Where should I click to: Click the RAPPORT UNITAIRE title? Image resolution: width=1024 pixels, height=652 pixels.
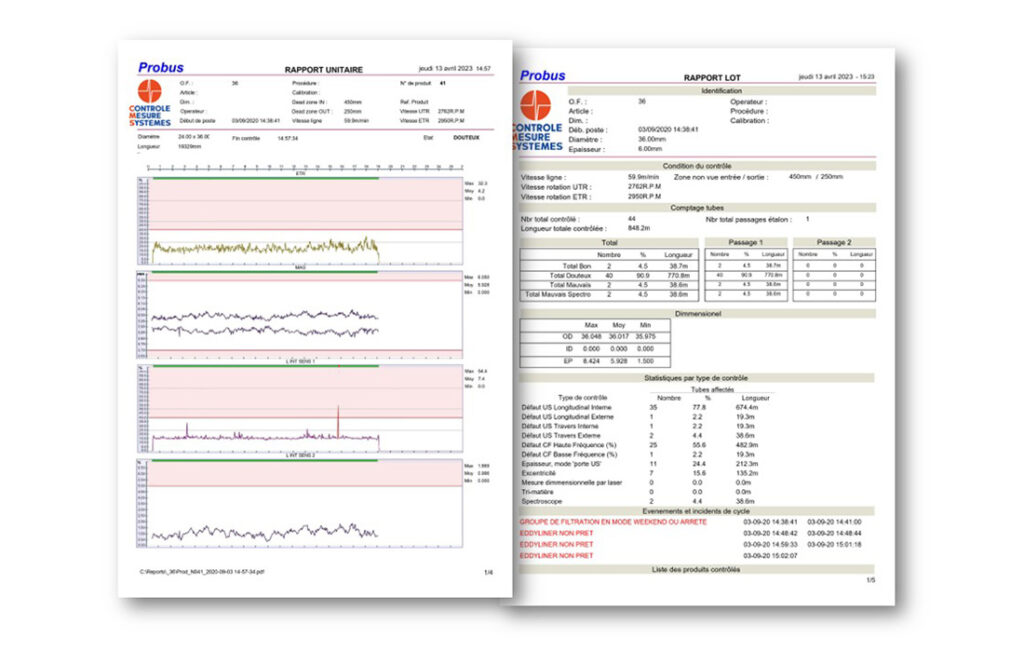(323, 70)
